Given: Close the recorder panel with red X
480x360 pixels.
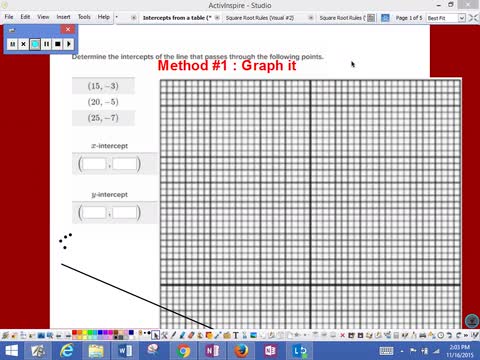Looking at the screenshot, I should [68, 29].
